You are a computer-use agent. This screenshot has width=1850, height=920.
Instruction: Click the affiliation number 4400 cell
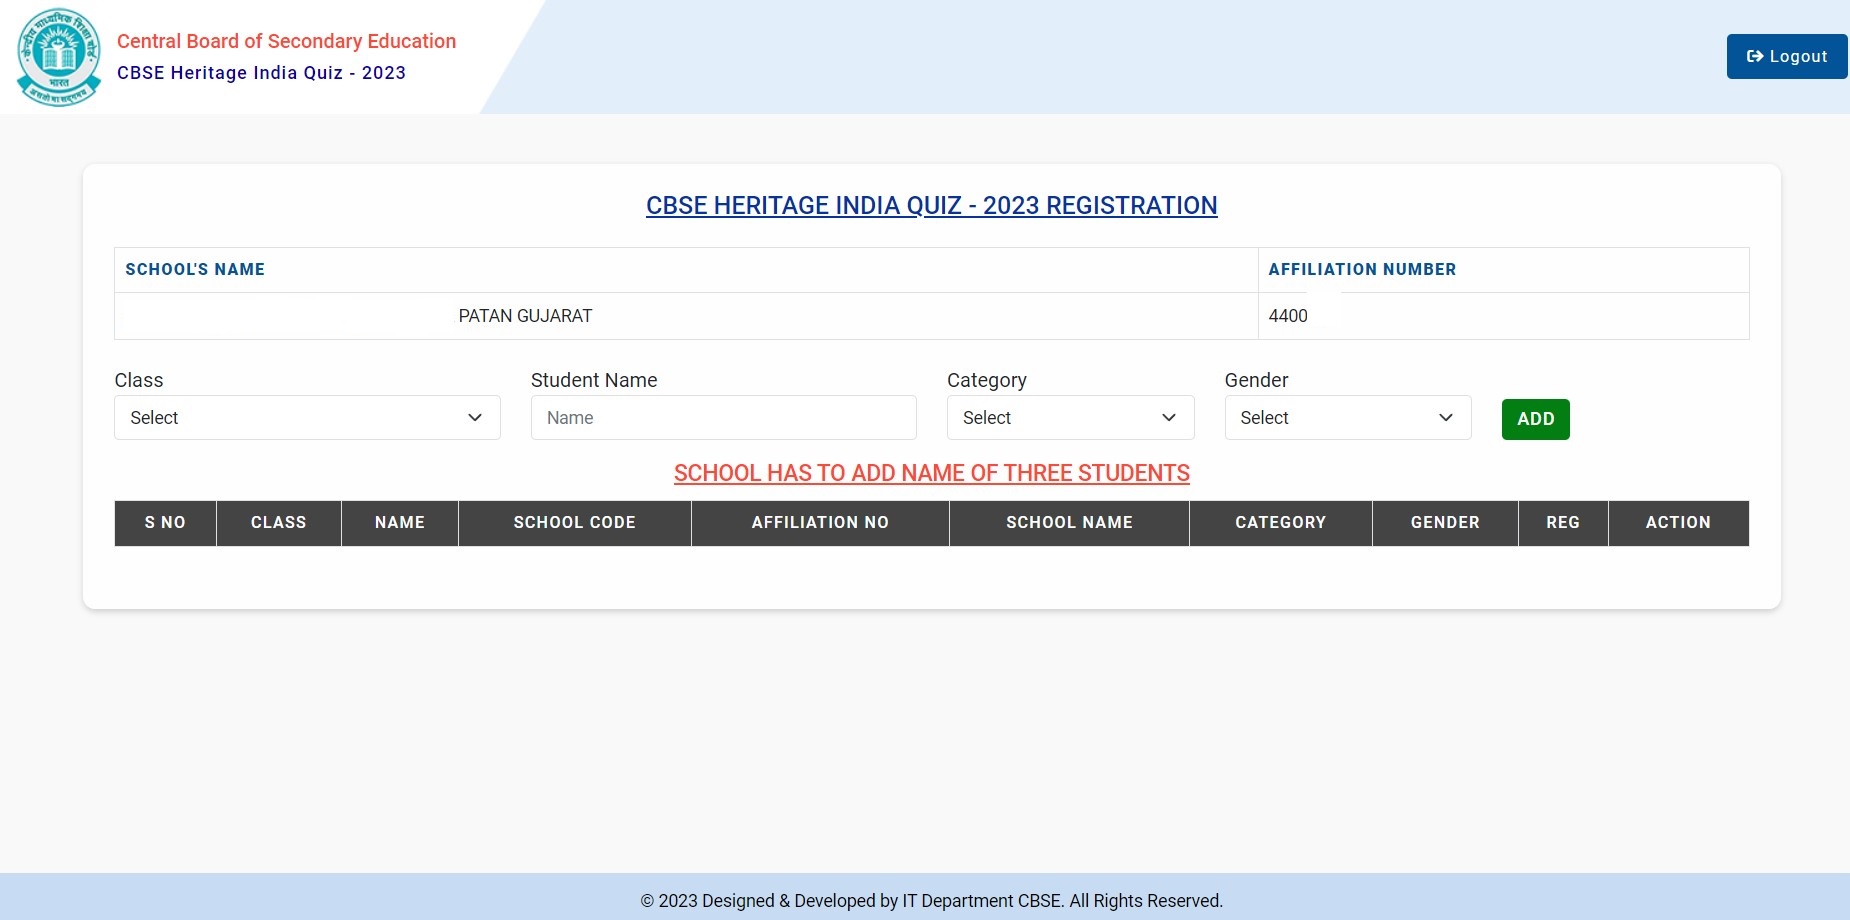[1289, 315]
